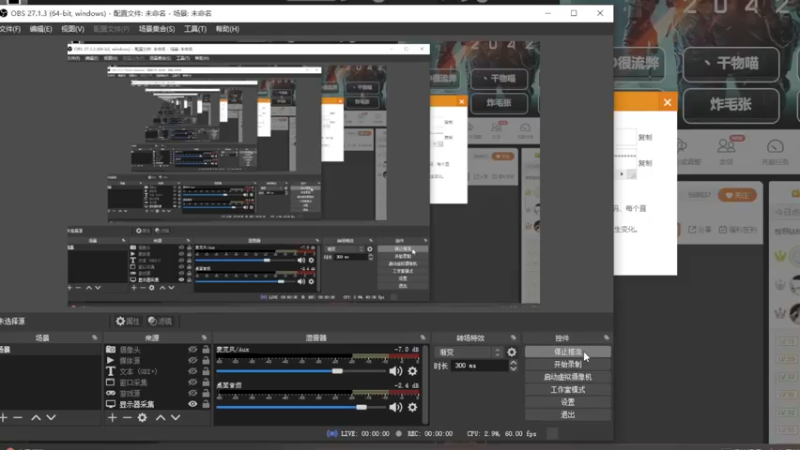
Task: Move the scene down with the down arrow
Action: (x=51, y=417)
